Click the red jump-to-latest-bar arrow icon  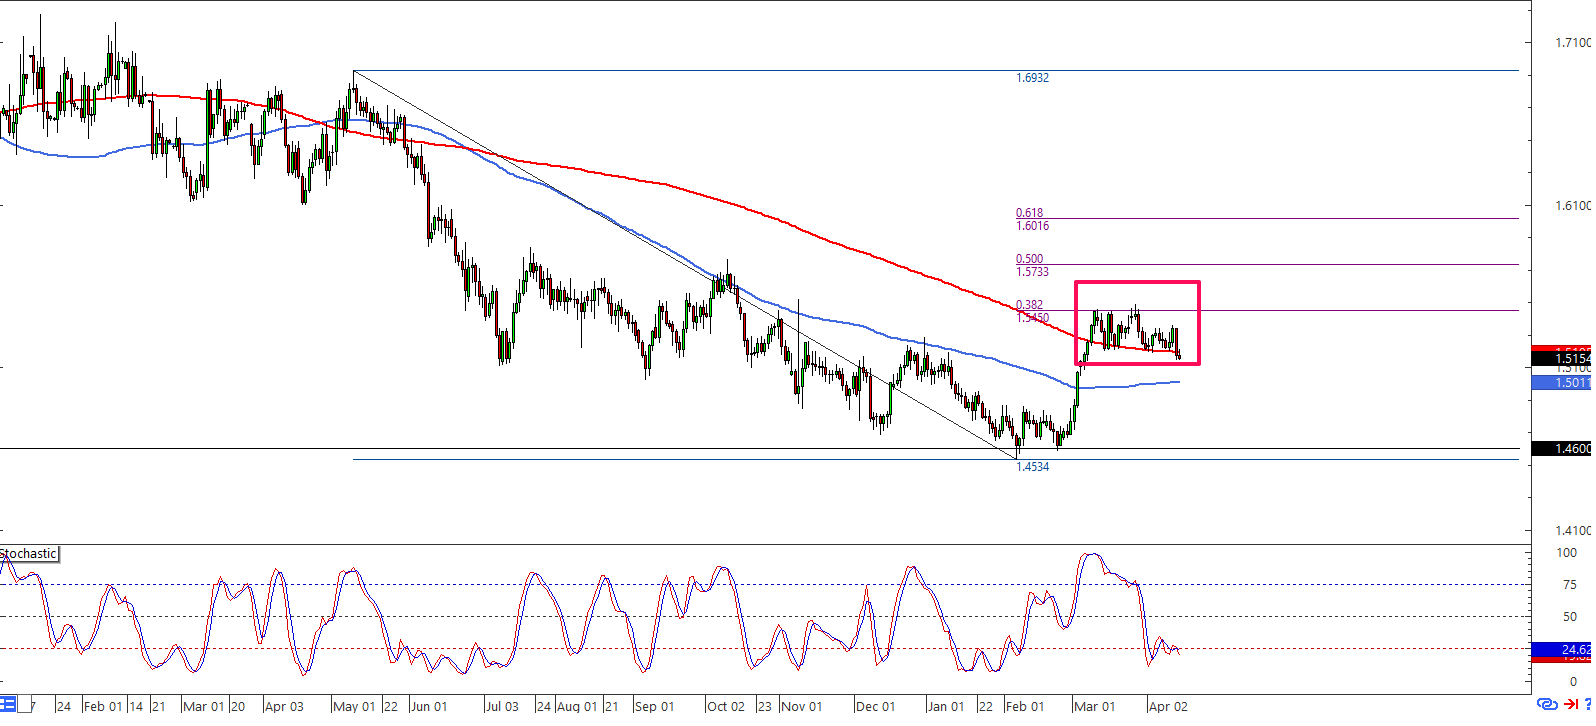tap(1572, 705)
